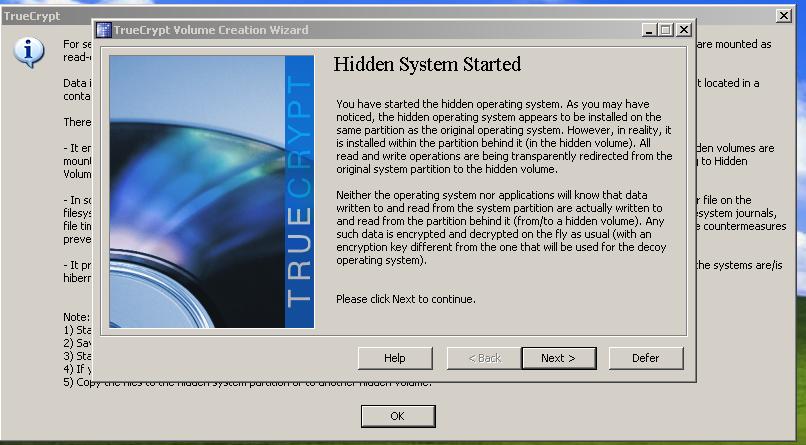Screen dimensions: 806x445
Task: Click the blue information icon in TrueCrypt dialog
Action: click(29, 52)
